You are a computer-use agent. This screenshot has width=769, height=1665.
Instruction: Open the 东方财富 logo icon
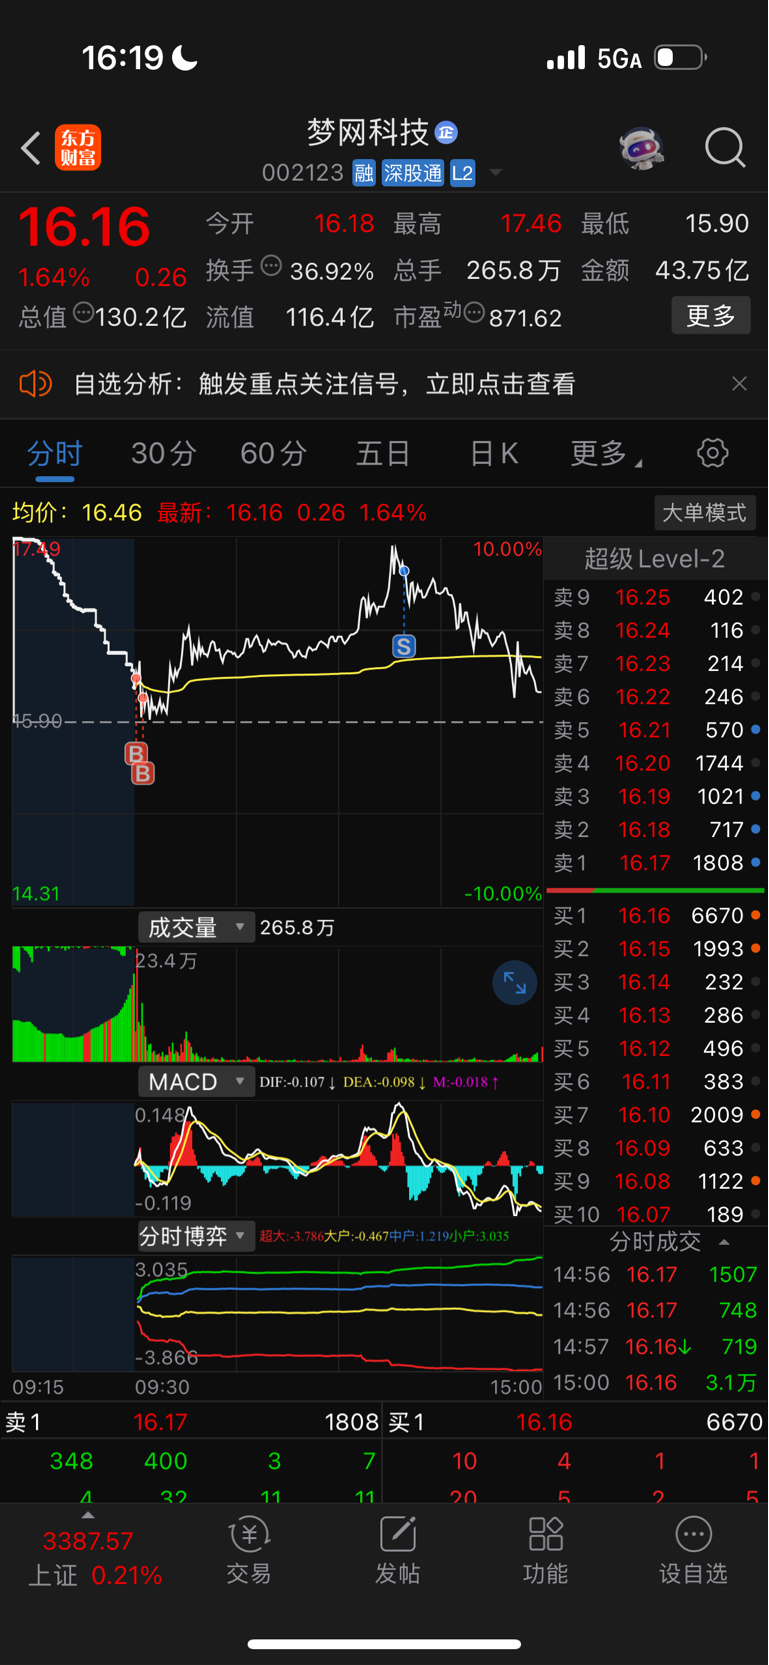(x=78, y=148)
